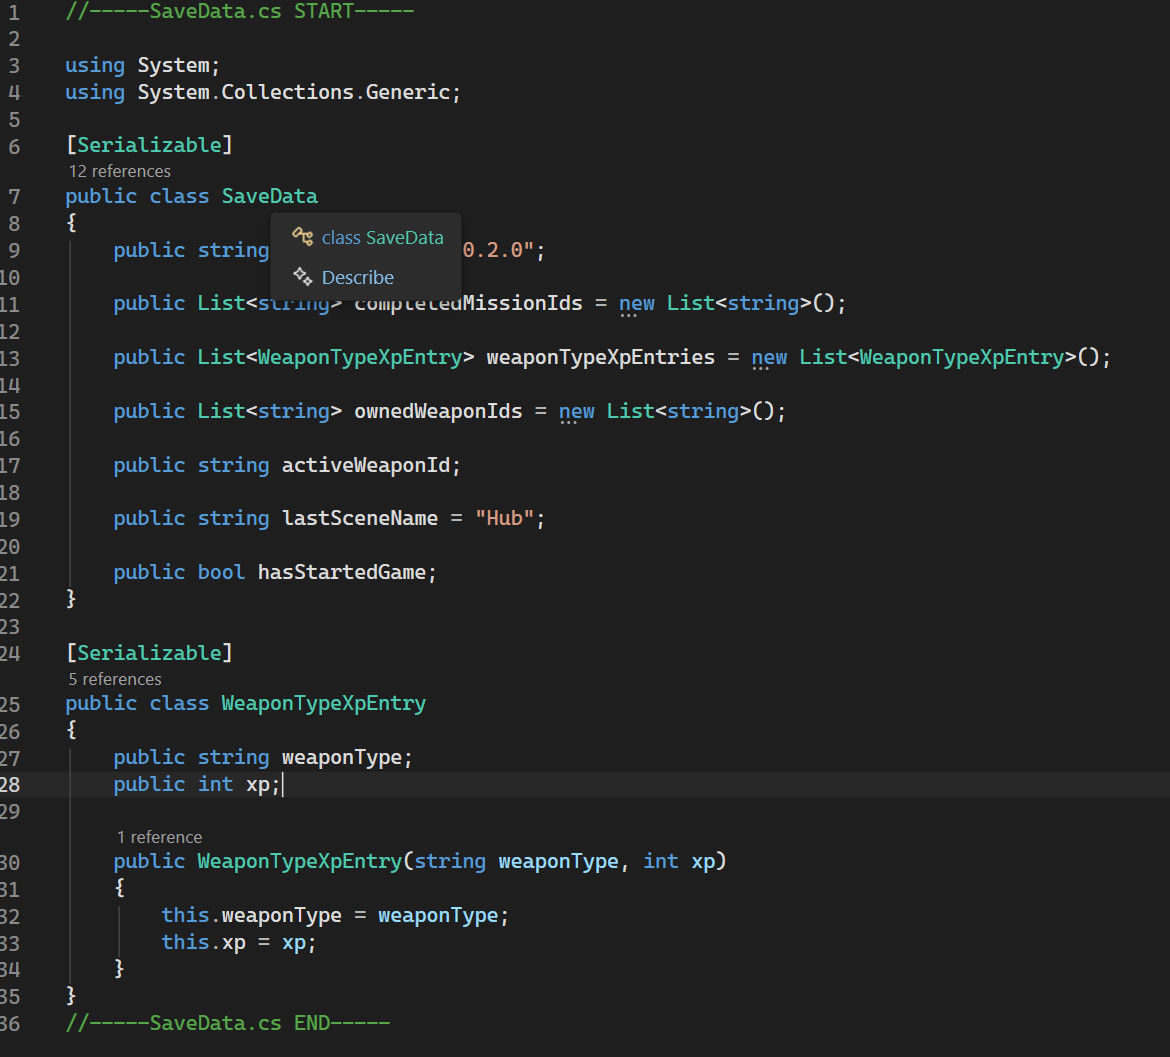Click the activeWeaponId field name
The height and width of the screenshot is (1057, 1170).
366,465
